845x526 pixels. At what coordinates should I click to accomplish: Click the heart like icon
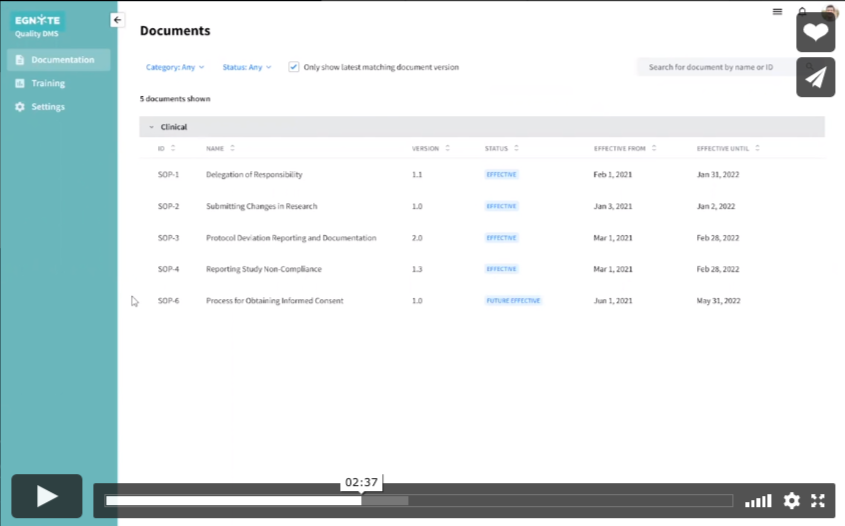pyautogui.click(x=815, y=32)
